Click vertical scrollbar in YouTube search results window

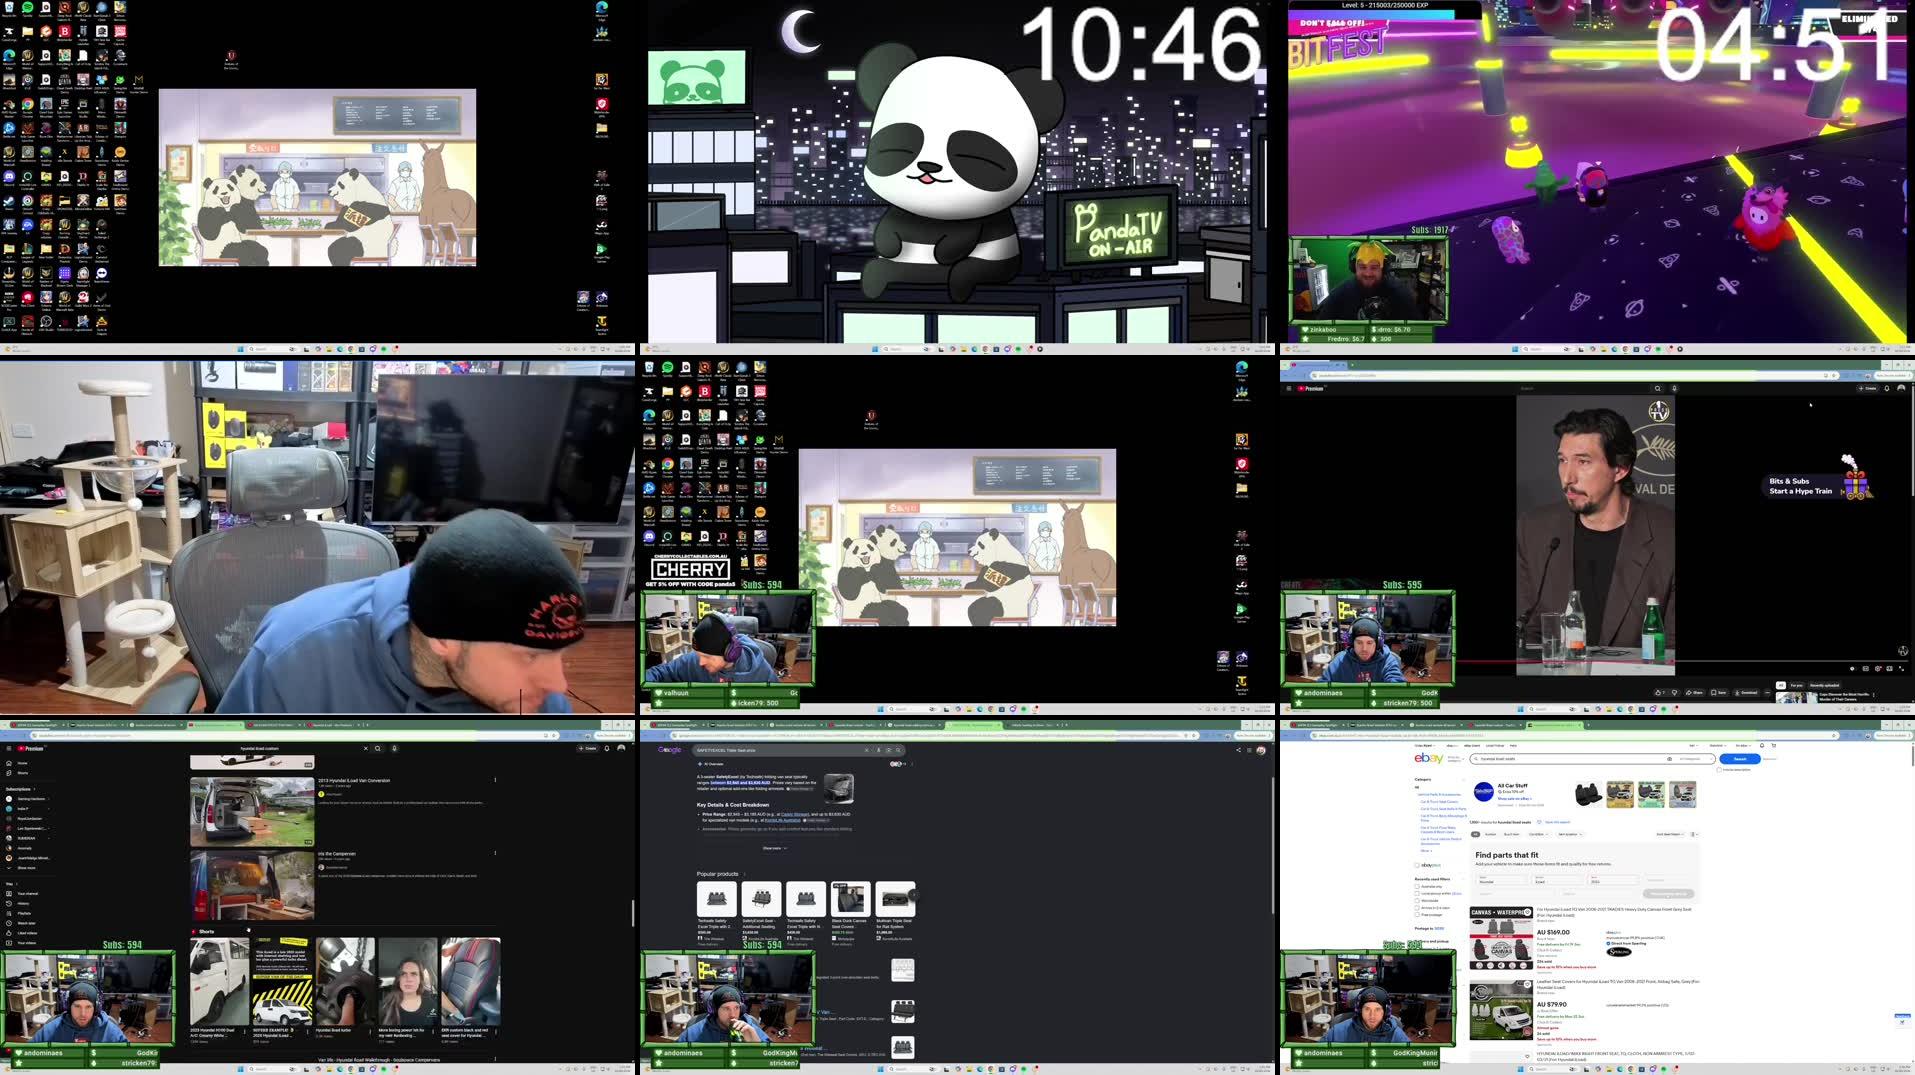[631, 912]
